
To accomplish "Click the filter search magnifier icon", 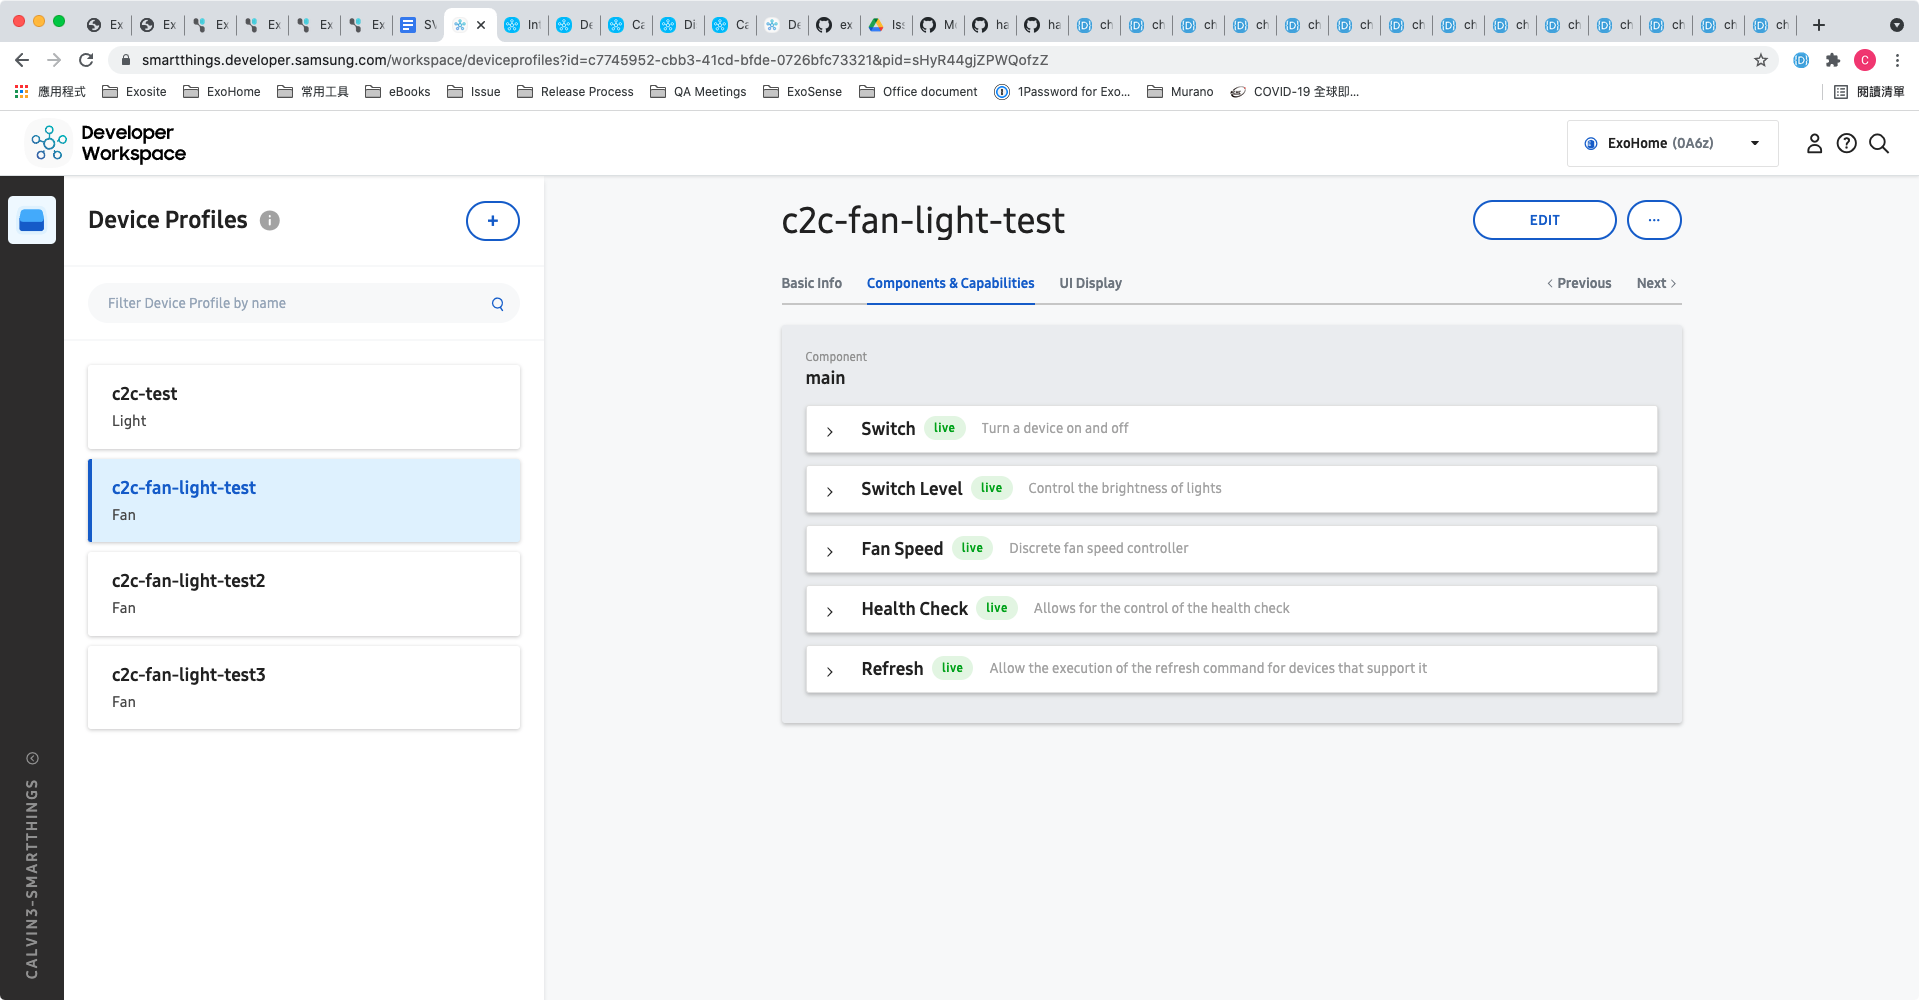I will pyautogui.click(x=498, y=304).
